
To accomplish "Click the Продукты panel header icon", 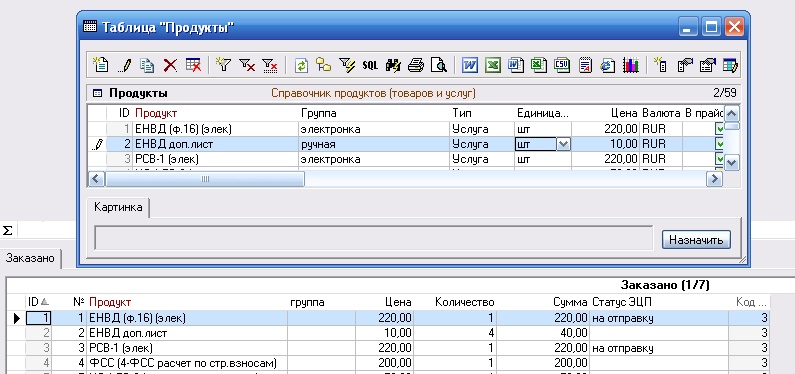I will pos(97,93).
